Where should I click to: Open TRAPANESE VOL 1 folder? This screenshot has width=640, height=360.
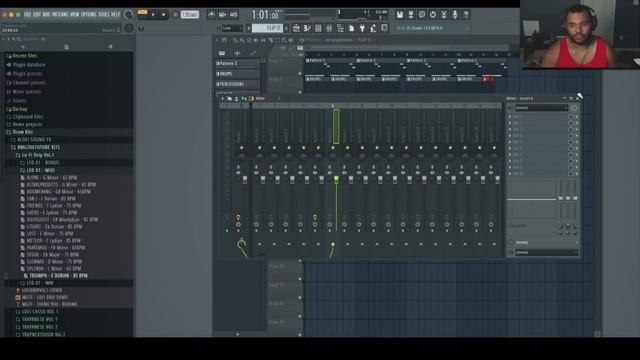coord(39,320)
